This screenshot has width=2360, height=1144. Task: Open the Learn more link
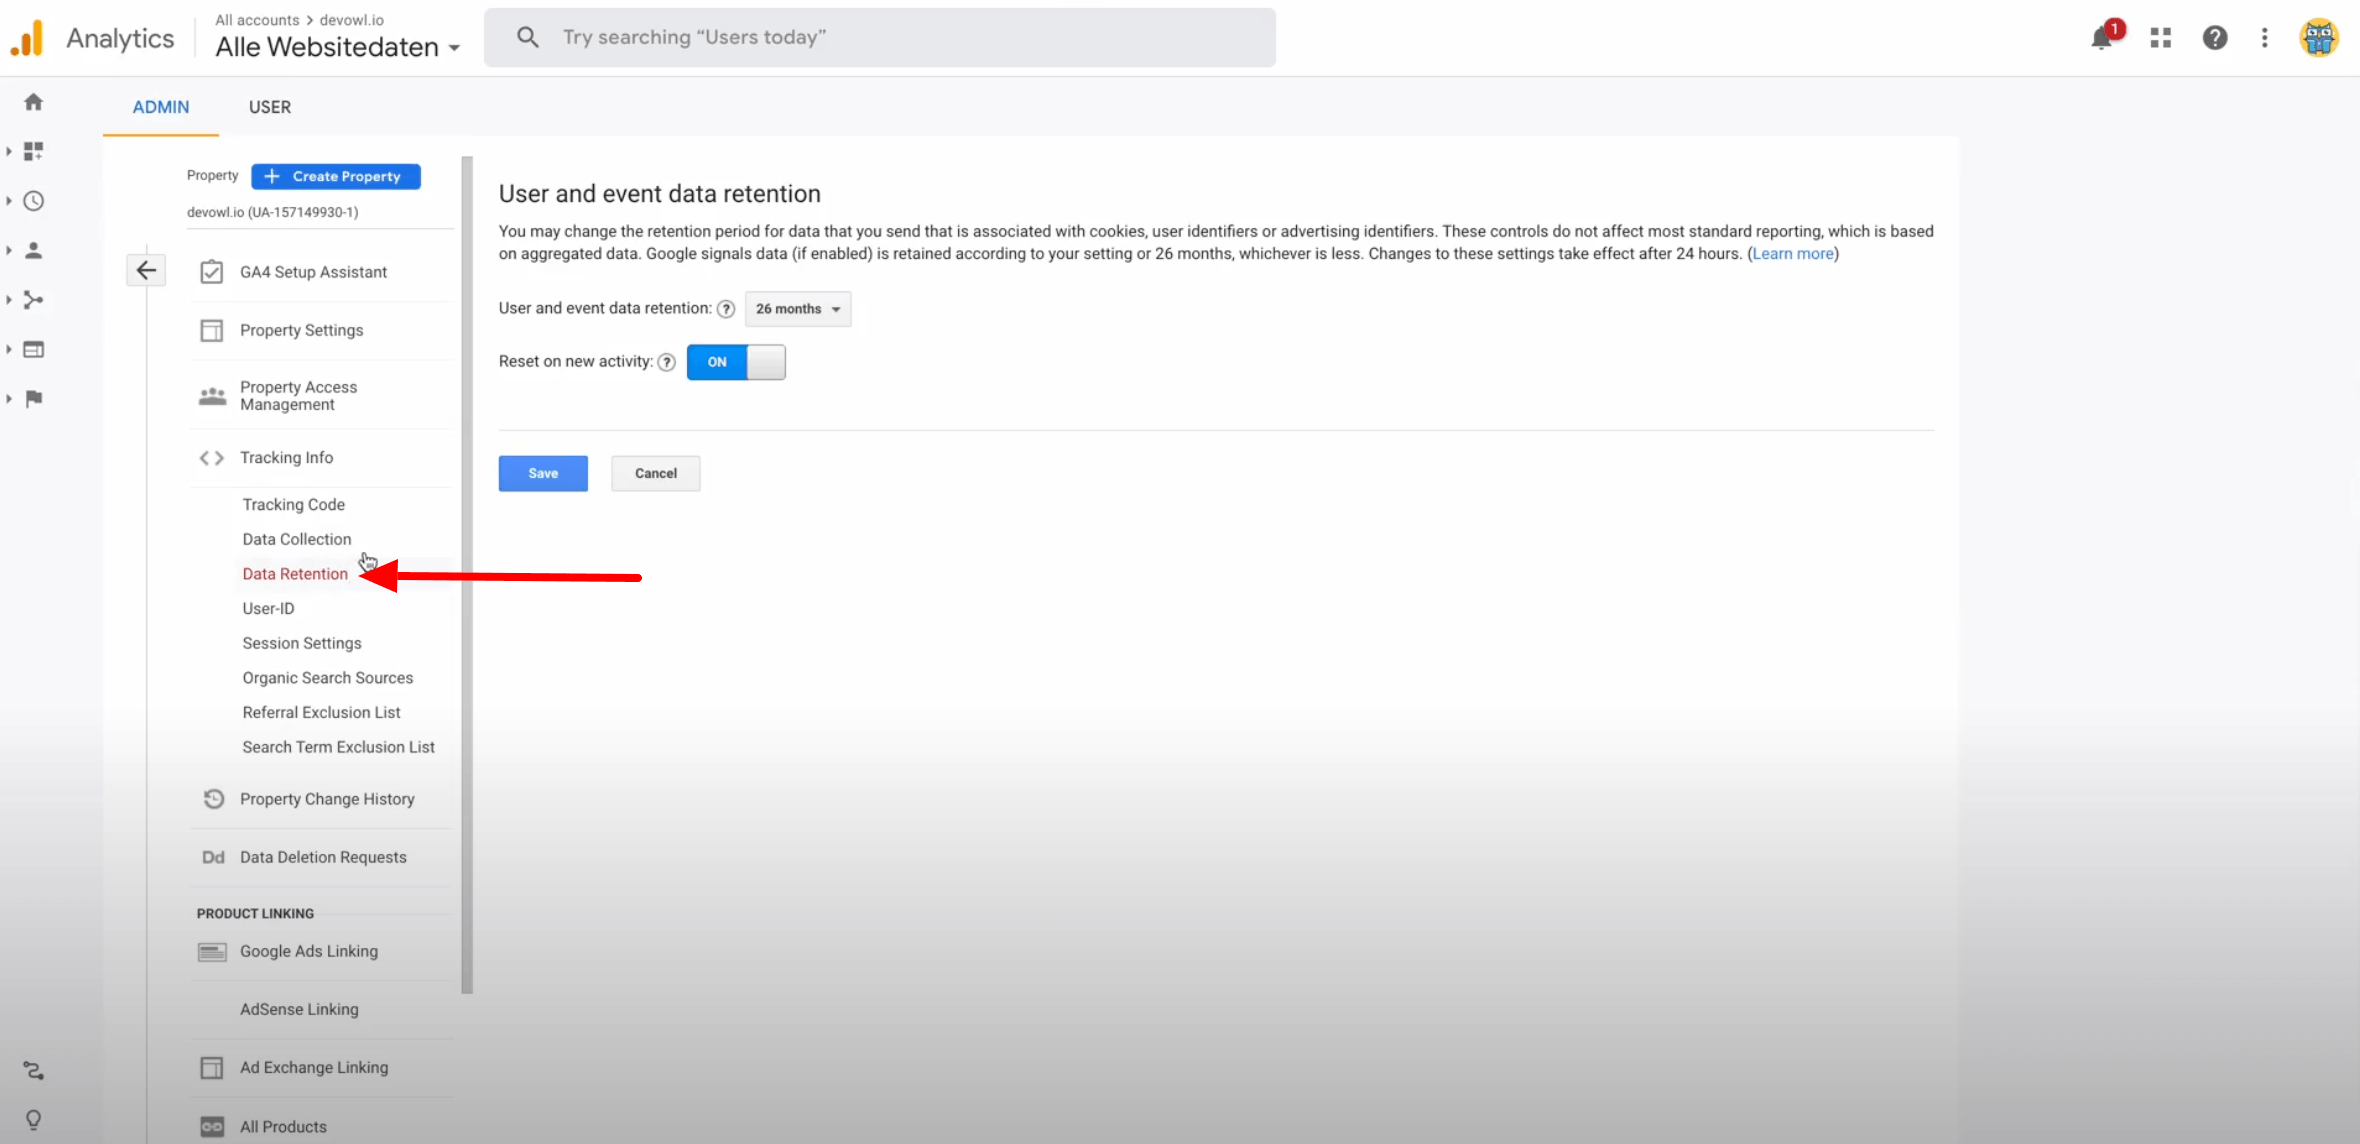point(1792,254)
